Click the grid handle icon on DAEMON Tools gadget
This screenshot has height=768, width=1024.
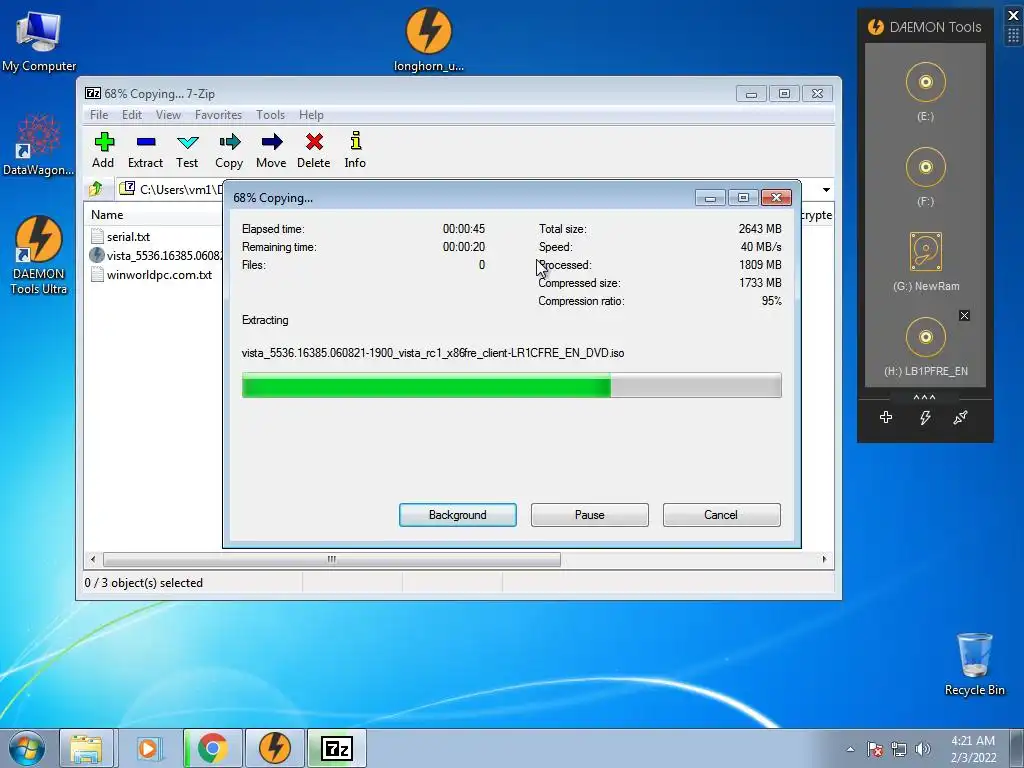coord(1013,35)
